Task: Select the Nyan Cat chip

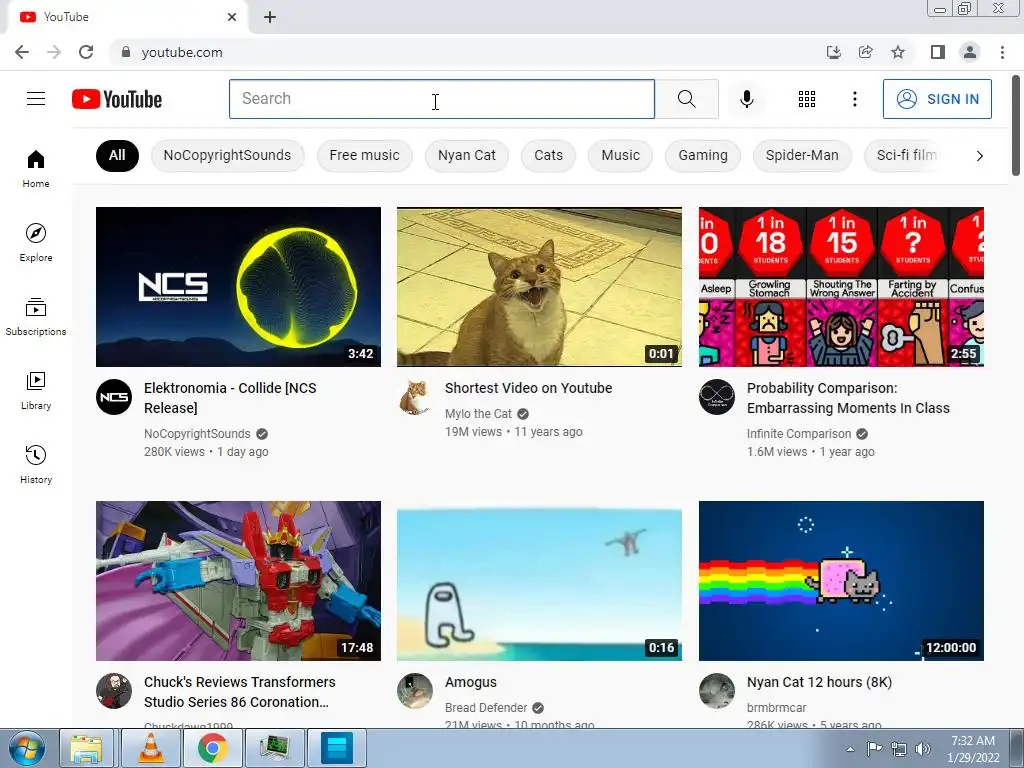Action: [466, 155]
